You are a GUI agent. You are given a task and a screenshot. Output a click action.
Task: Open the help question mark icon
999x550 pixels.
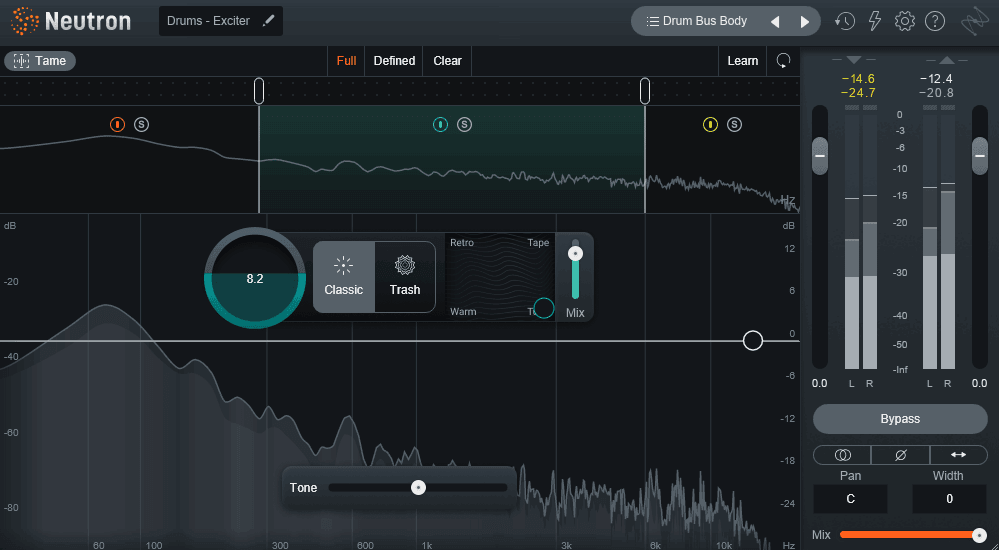(935, 21)
